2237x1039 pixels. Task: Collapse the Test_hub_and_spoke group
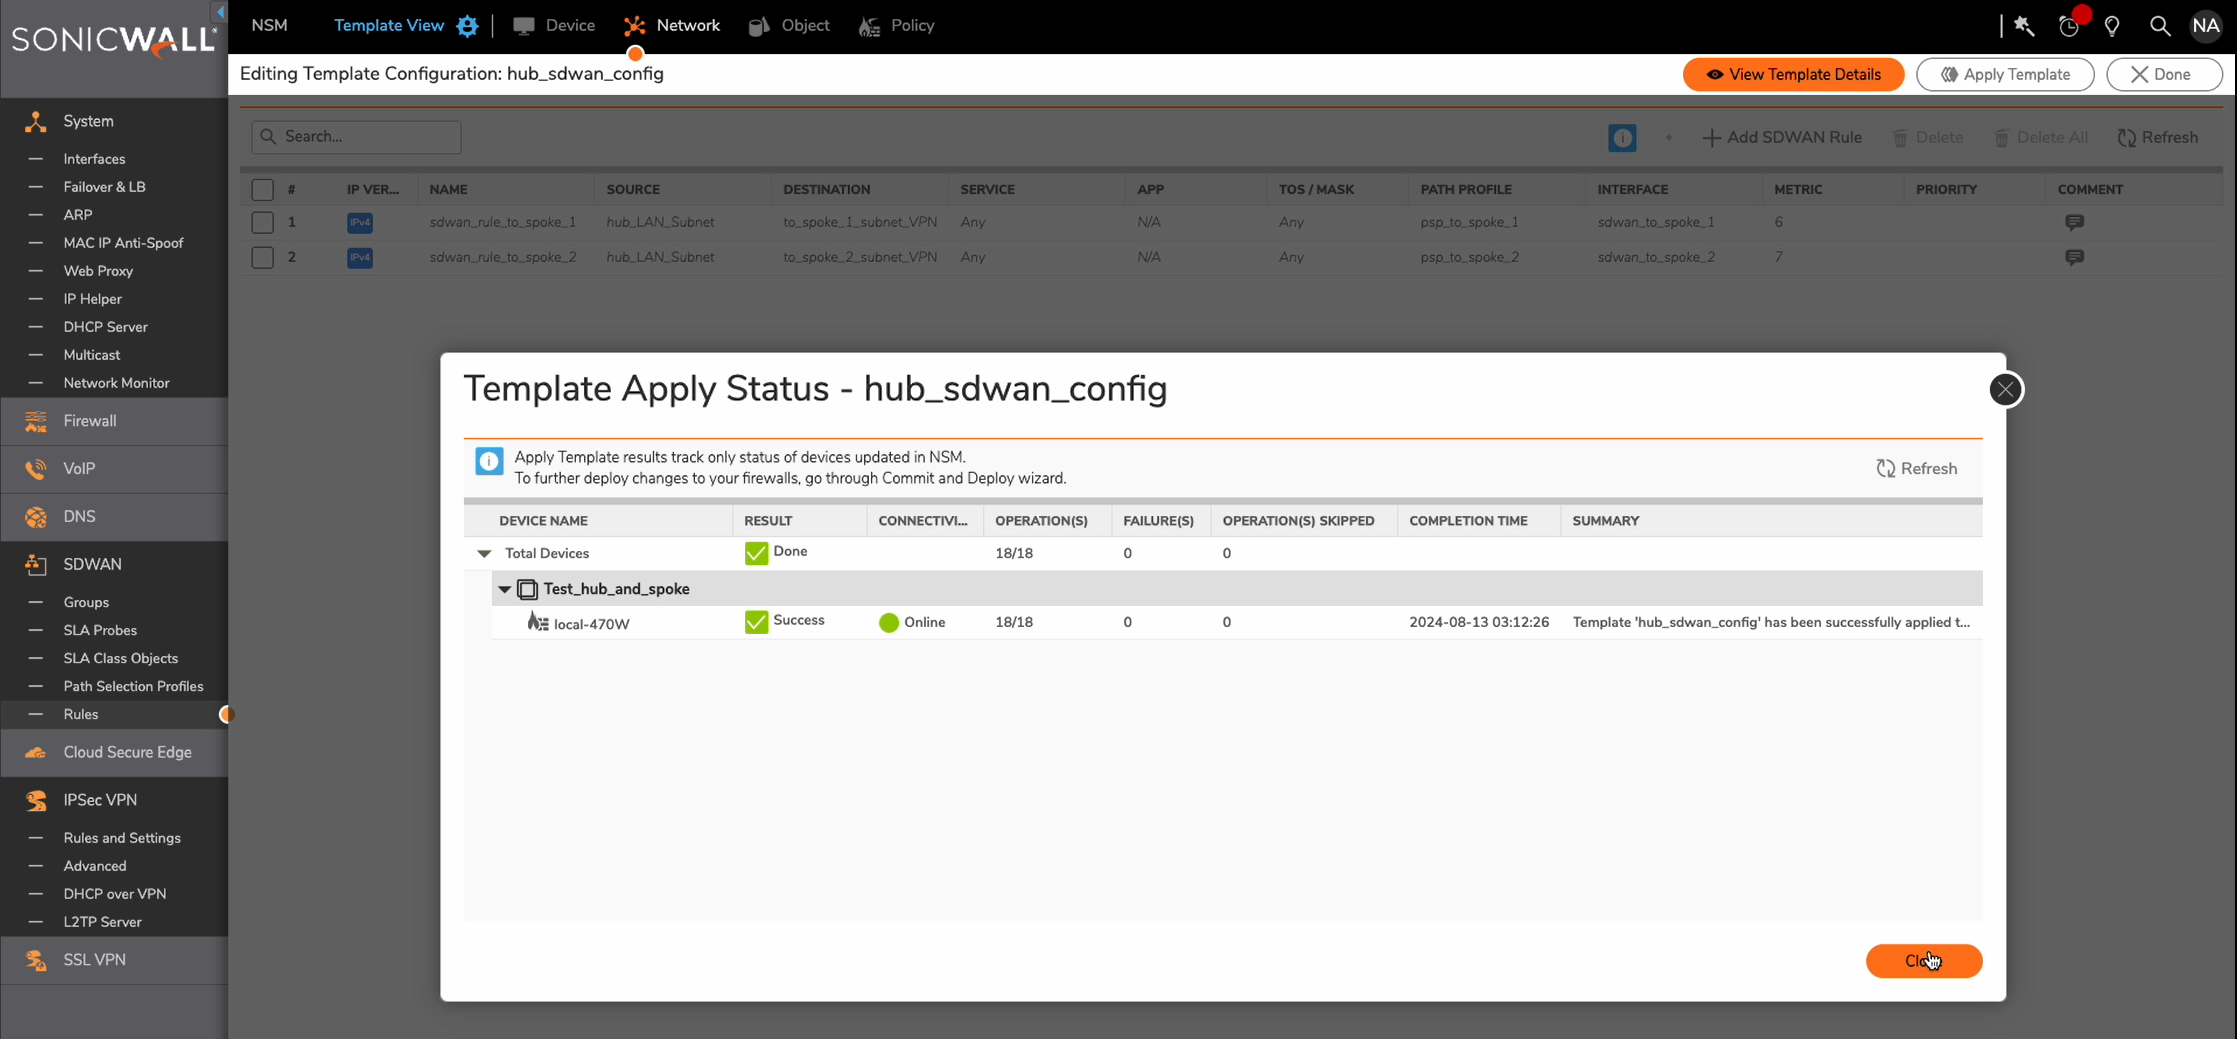click(x=504, y=590)
